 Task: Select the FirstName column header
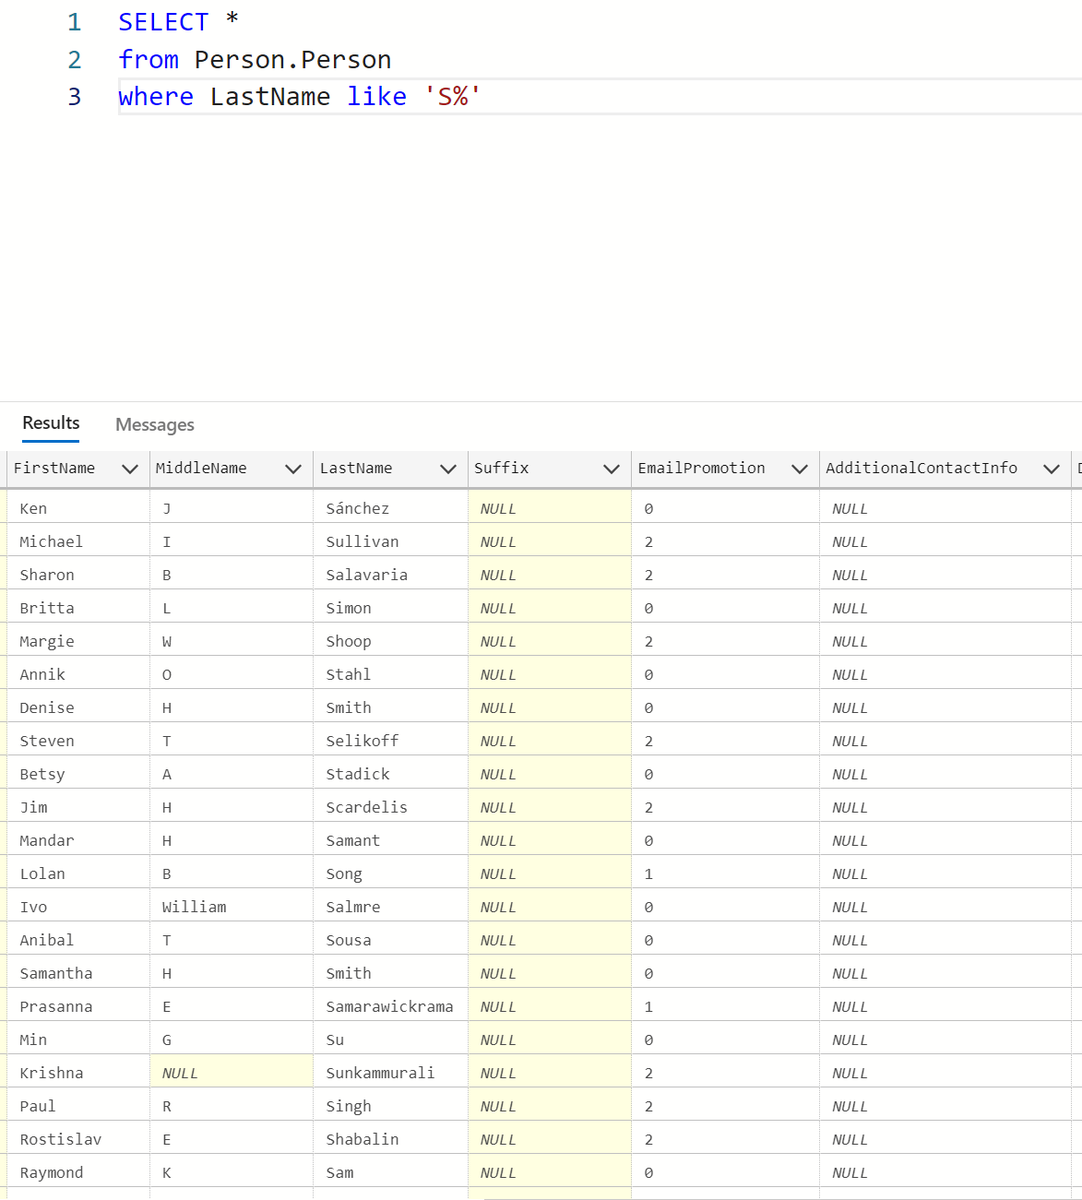(x=78, y=468)
